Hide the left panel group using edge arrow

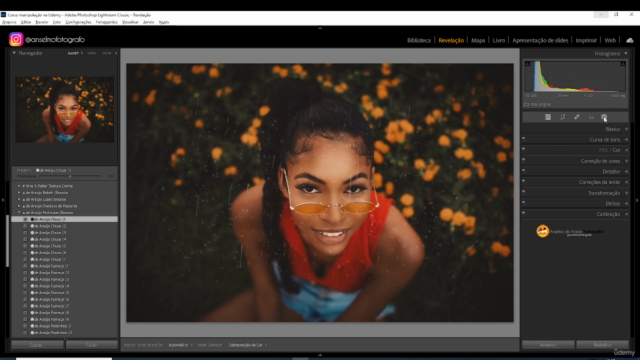tap(2, 200)
